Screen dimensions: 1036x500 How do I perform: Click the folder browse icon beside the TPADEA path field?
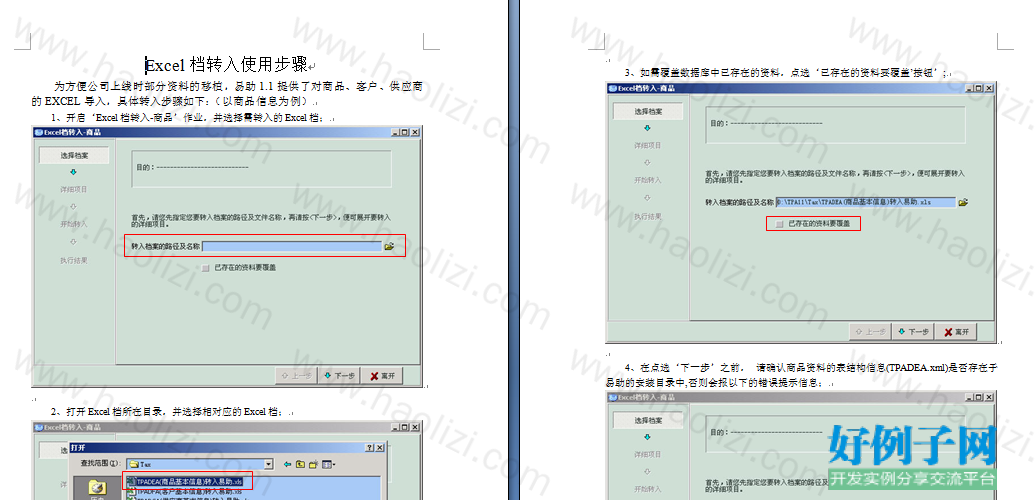963,202
